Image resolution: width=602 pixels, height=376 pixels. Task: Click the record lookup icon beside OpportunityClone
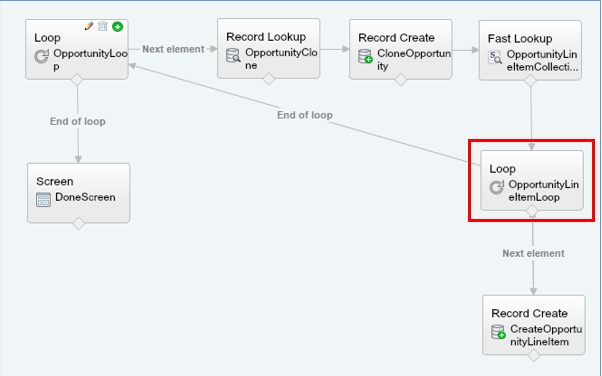click(233, 56)
